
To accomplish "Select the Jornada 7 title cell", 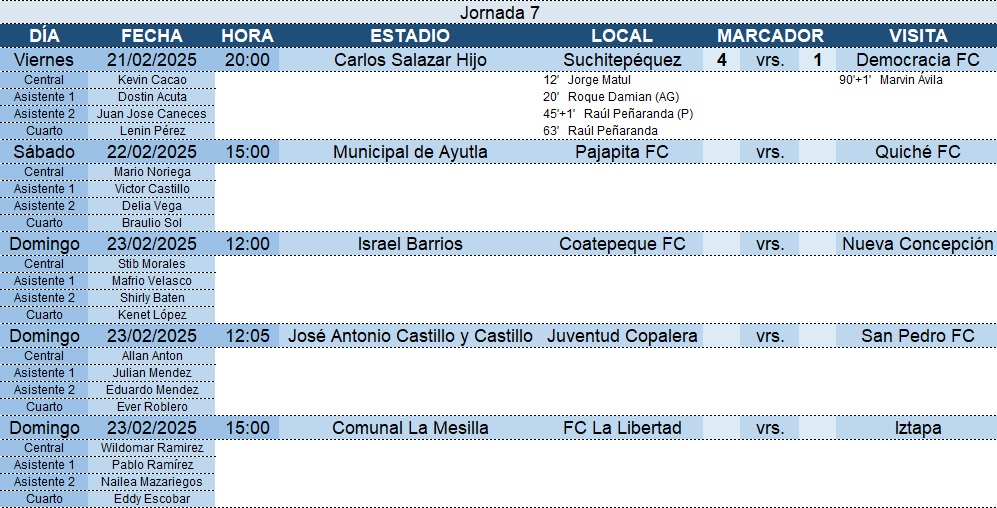I will 498,12.
